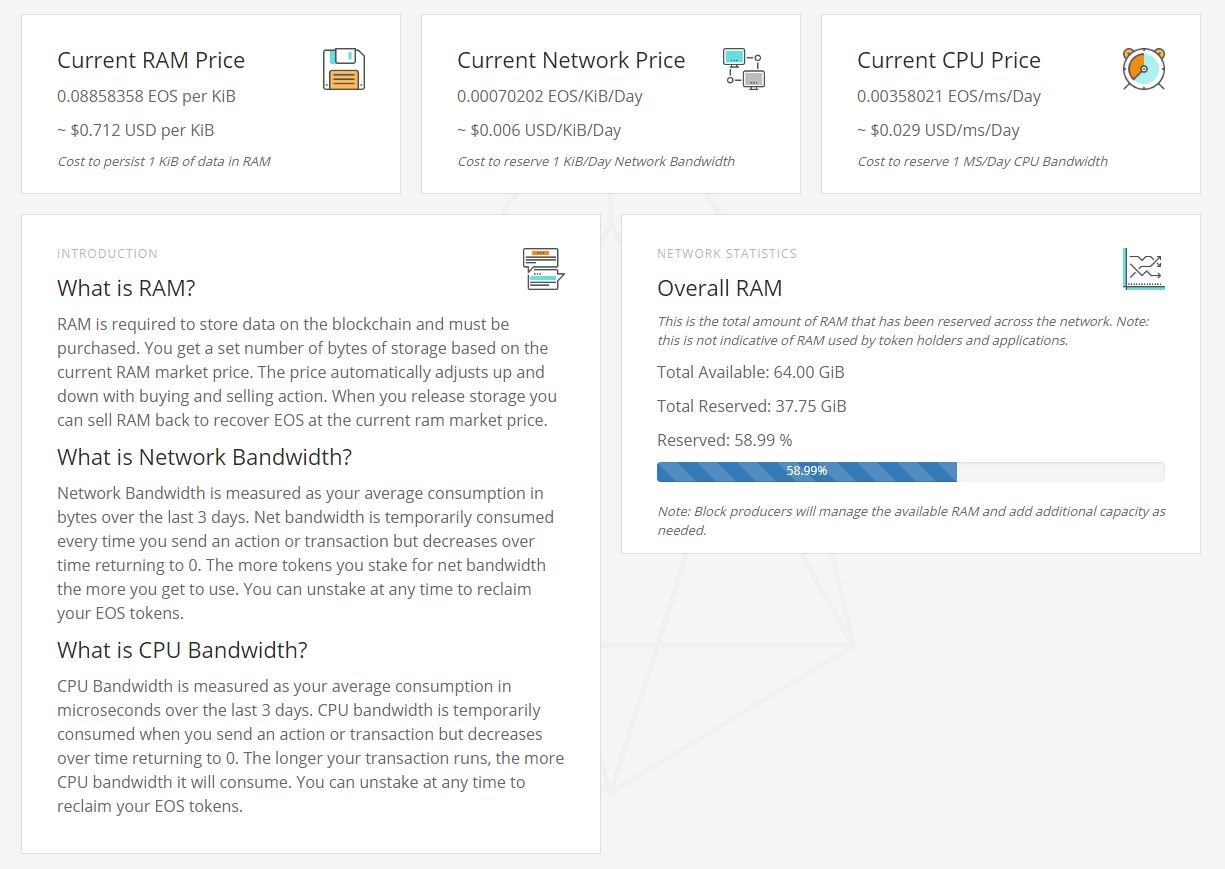Select the 0.00358021 EOS/ms/Day value
Screen dimensions: 1225x869
coord(948,96)
